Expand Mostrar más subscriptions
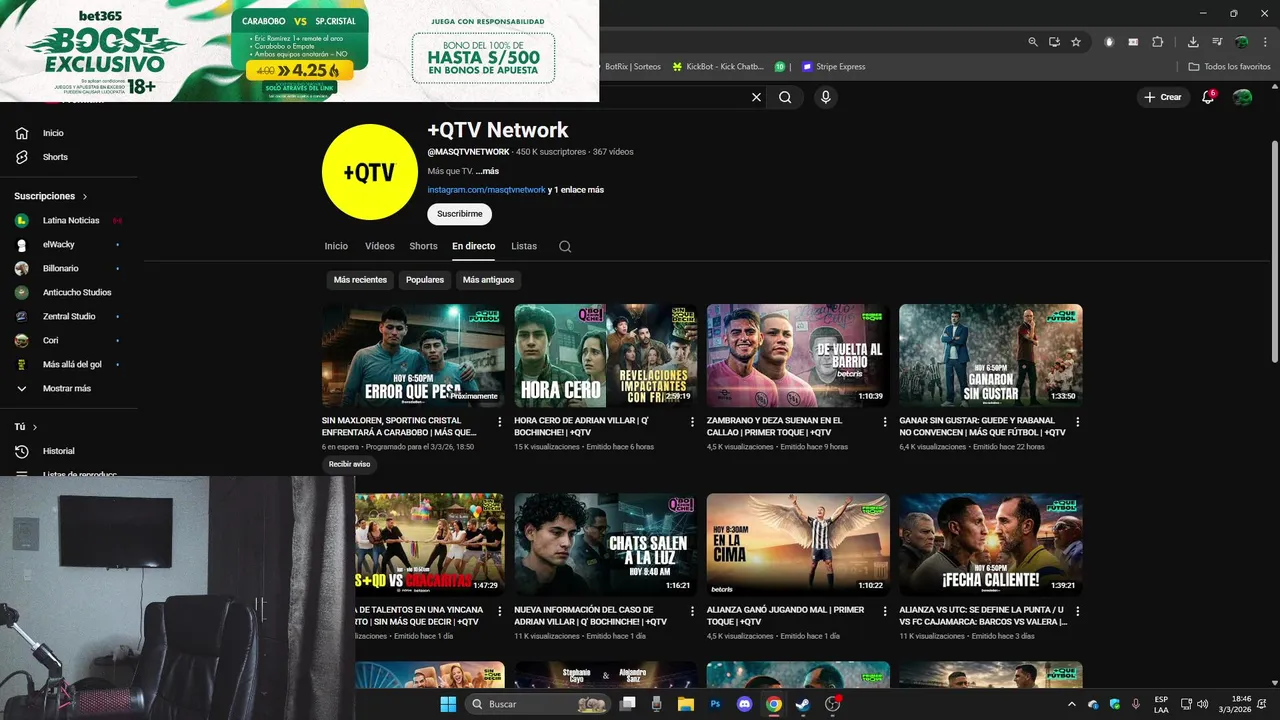 [69, 388]
